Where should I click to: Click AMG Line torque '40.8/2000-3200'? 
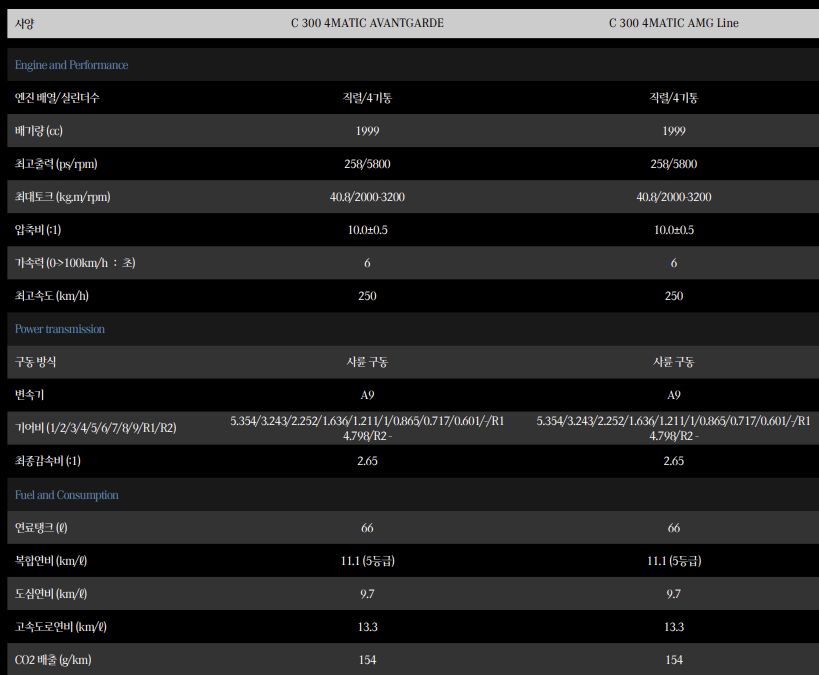pyautogui.click(x=674, y=197)
